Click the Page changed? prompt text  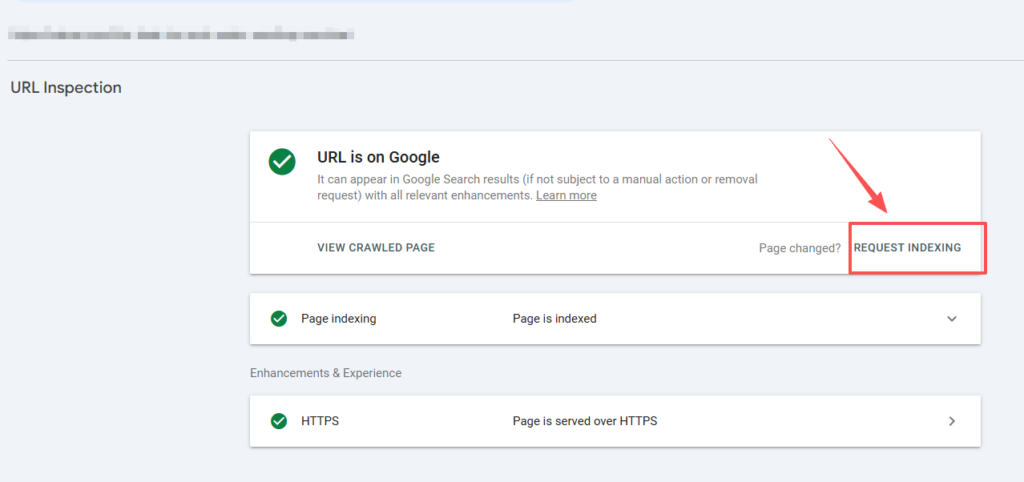tap(799, 248)
